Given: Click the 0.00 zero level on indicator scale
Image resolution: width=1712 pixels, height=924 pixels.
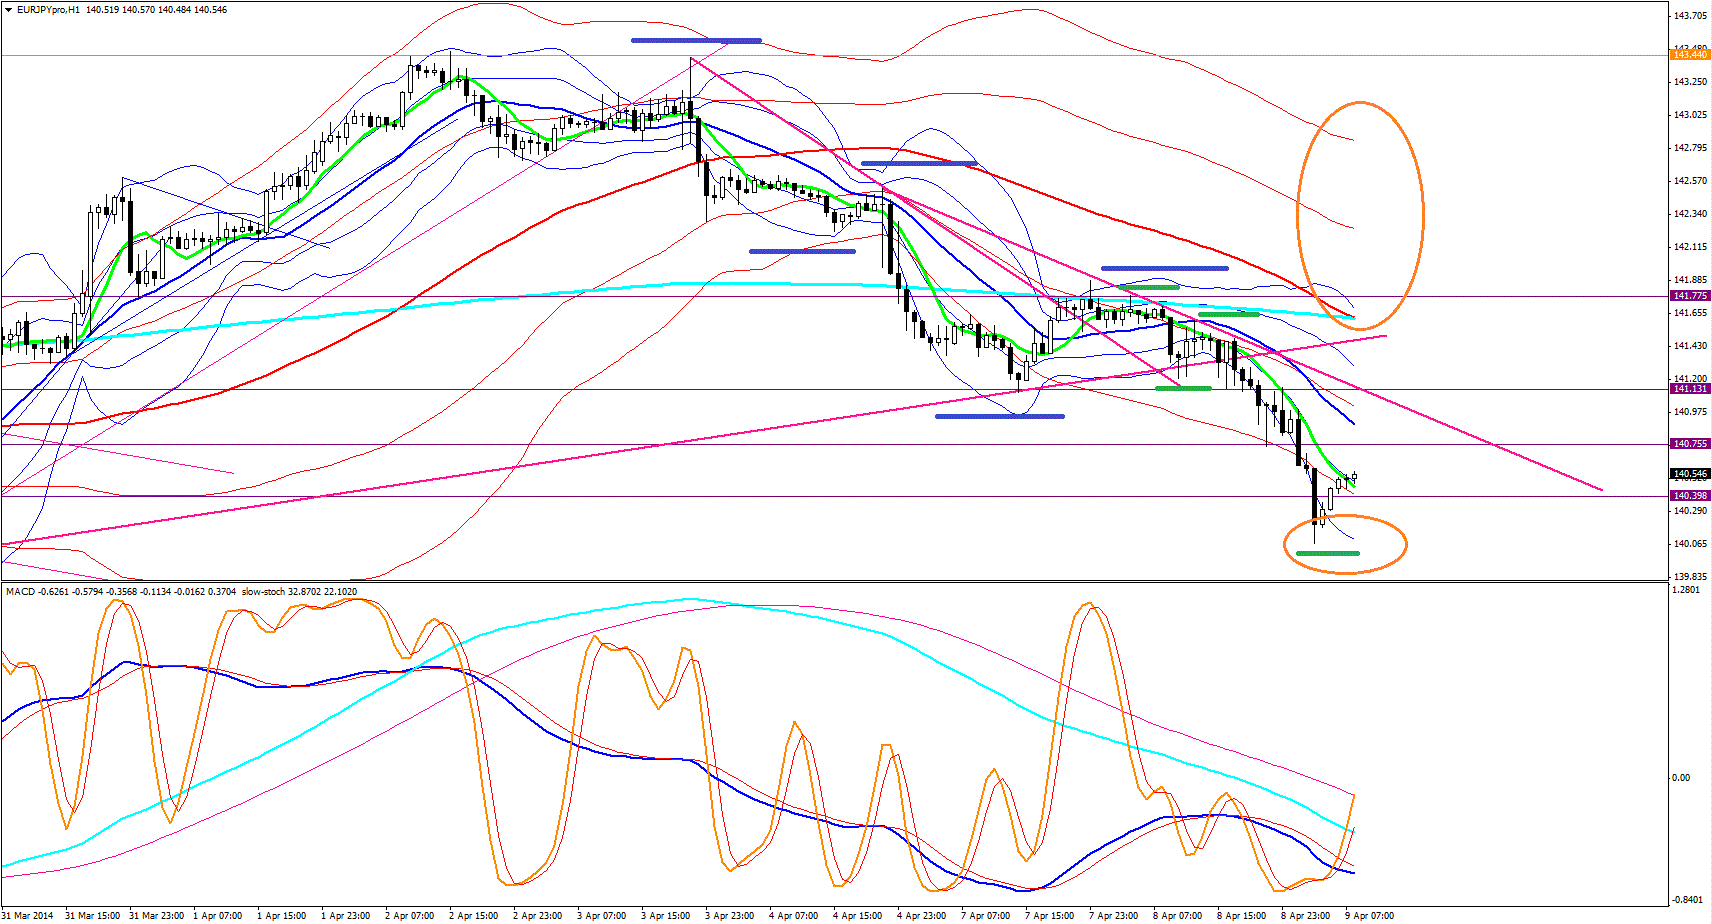Looking at the screenshot, I should (1682, 777).
